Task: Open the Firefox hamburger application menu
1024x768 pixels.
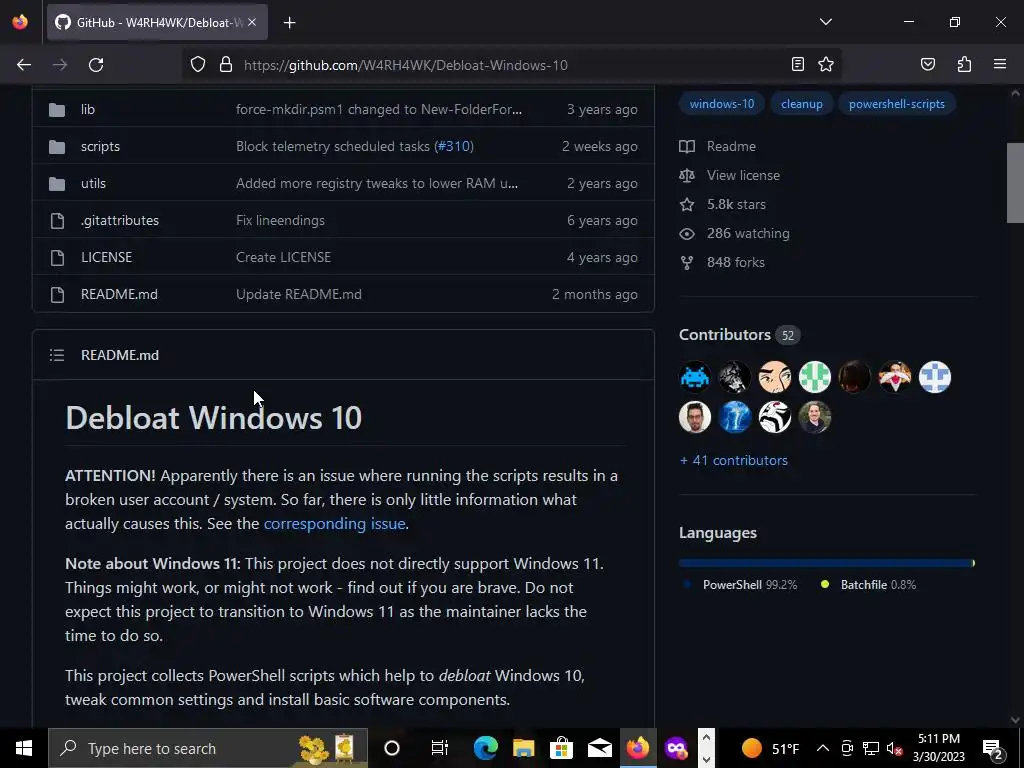Action: pos(1000,64)
